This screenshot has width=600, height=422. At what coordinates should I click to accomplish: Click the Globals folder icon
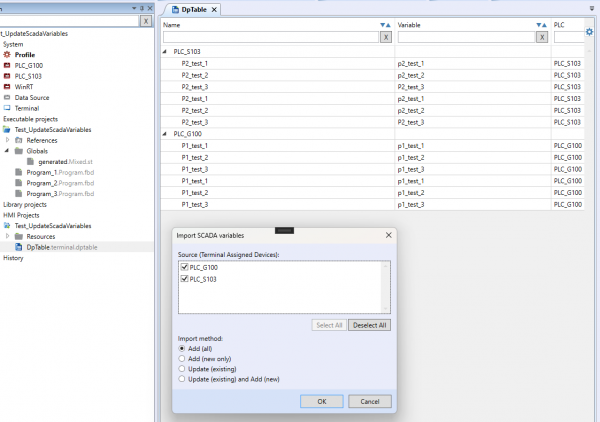(19, 151)
